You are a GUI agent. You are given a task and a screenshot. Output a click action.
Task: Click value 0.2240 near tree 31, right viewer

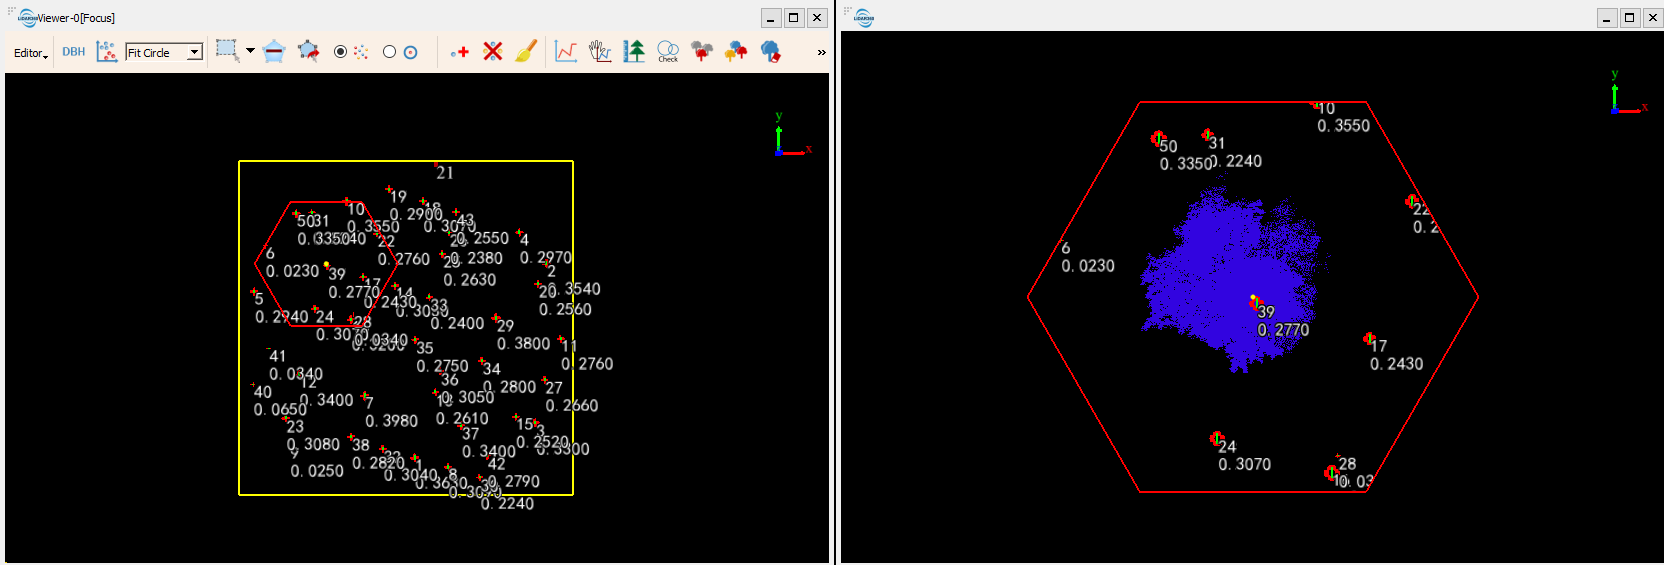[x=1238, y=161]
